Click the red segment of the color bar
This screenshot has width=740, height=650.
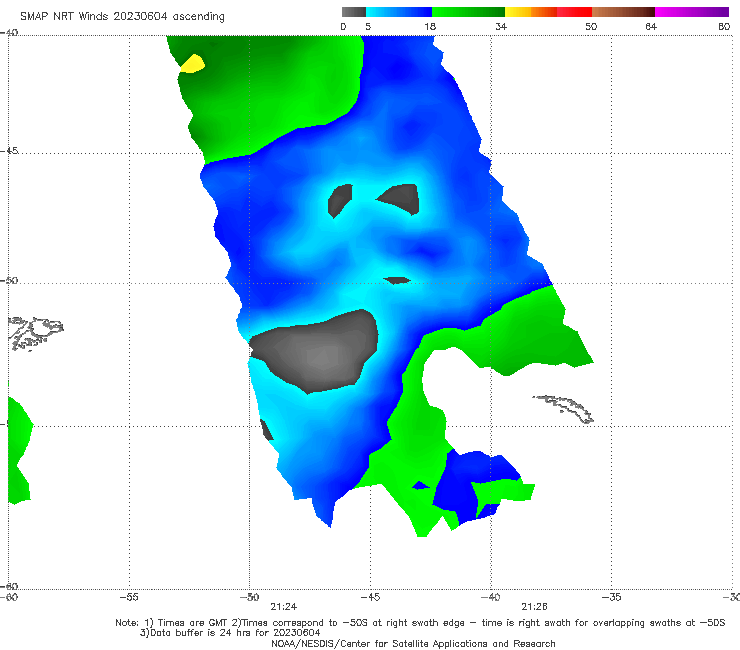click(x=574, y=12)
